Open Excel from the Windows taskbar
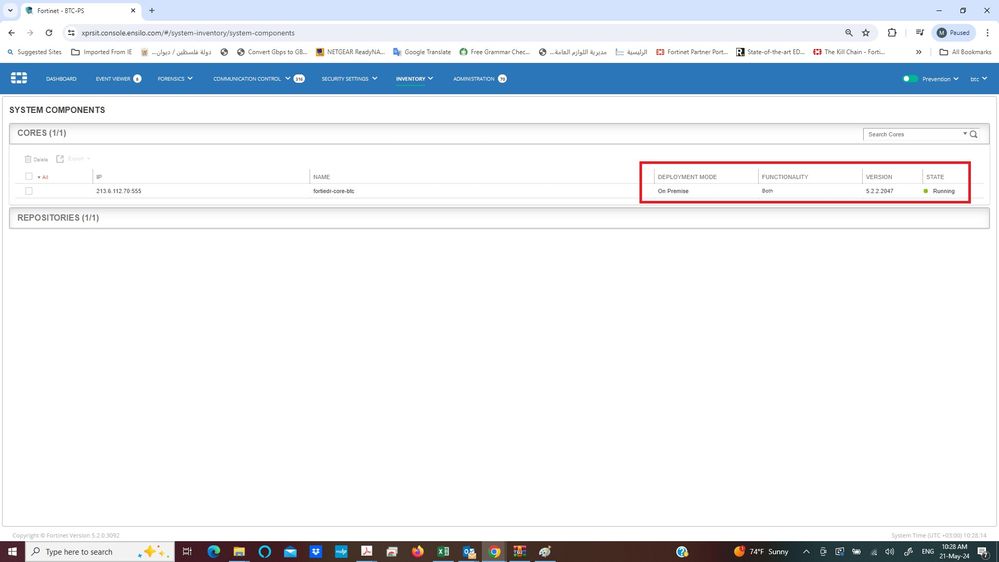 pyautogui.click(x=443, y=551)
